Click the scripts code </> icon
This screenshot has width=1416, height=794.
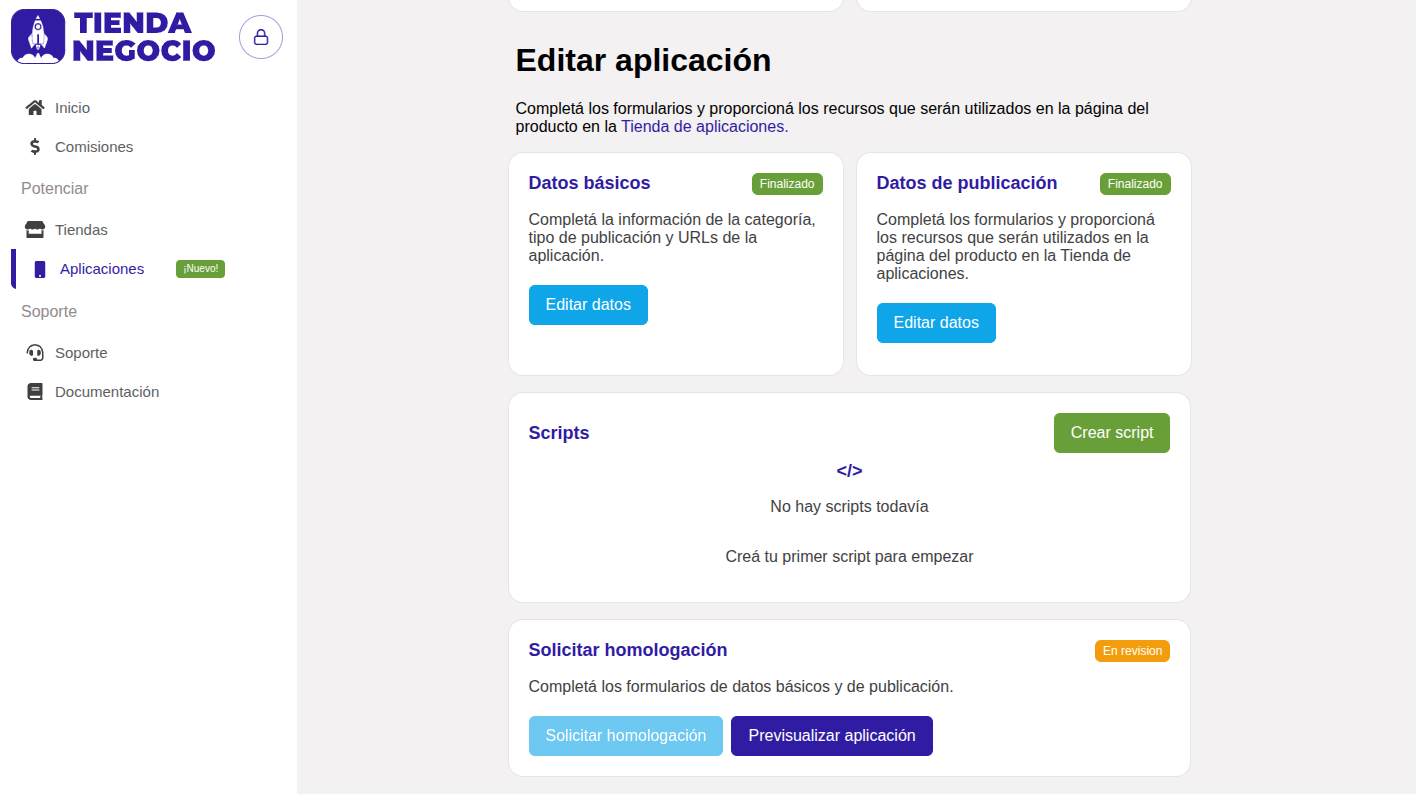(x=849, y=471)
